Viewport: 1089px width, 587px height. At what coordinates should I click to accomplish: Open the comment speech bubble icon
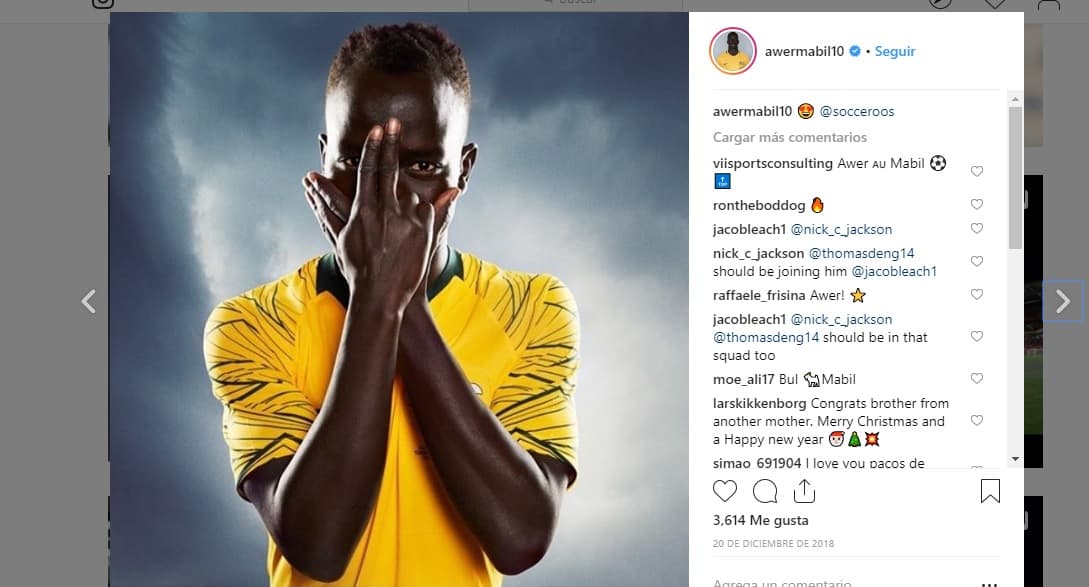pyautogui.click(x=765, y=491)
